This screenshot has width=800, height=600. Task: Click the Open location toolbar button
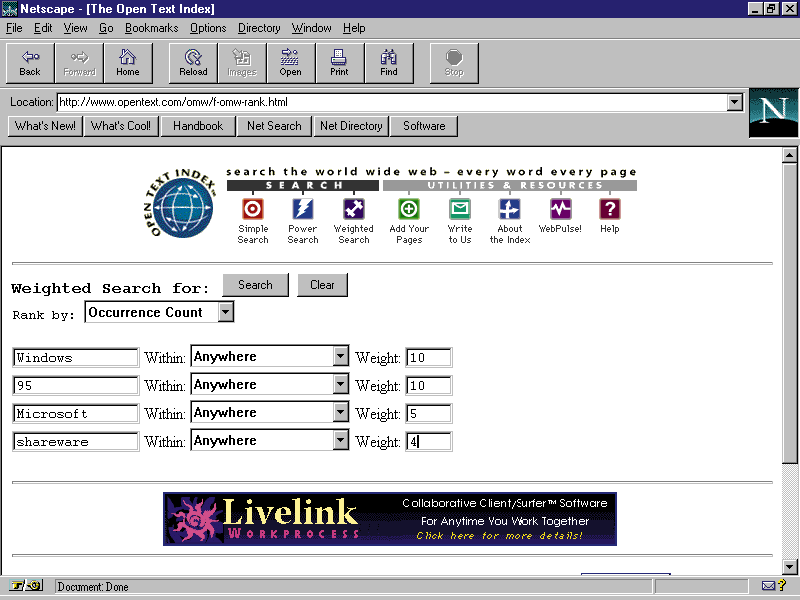point(290,63)
